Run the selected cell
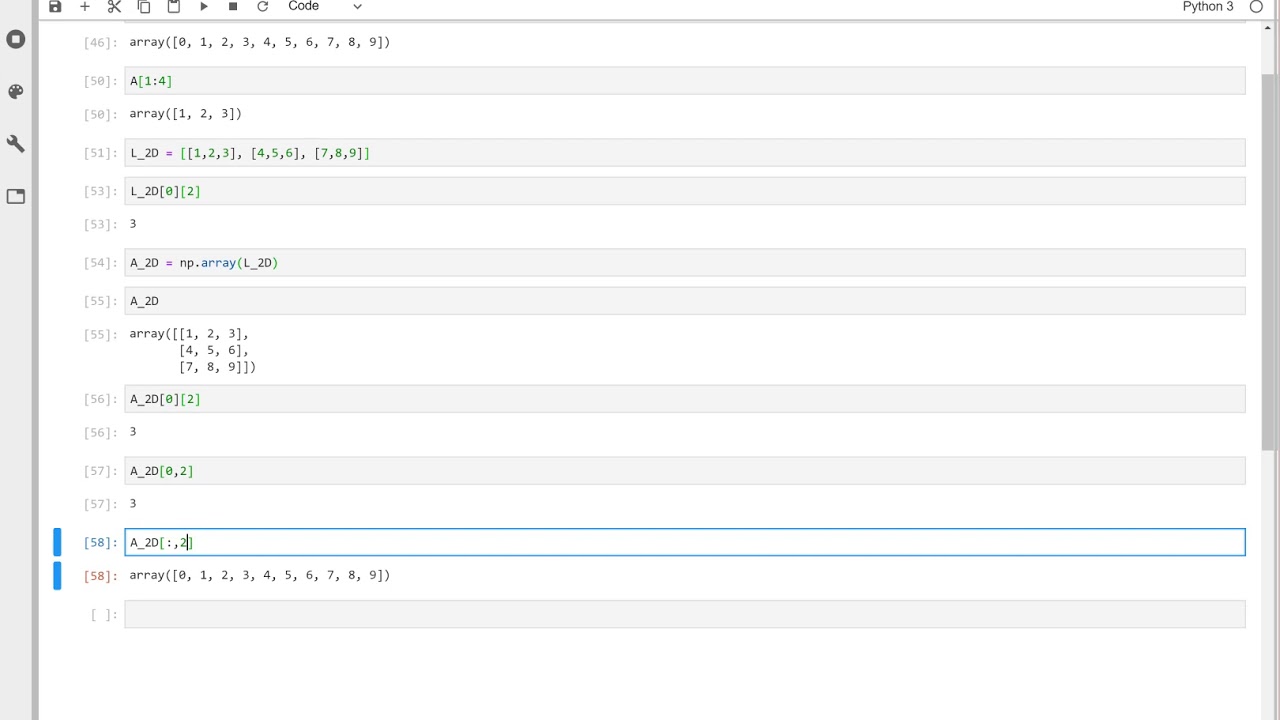This screenshot has height=720, width=1280. [204, 6]
